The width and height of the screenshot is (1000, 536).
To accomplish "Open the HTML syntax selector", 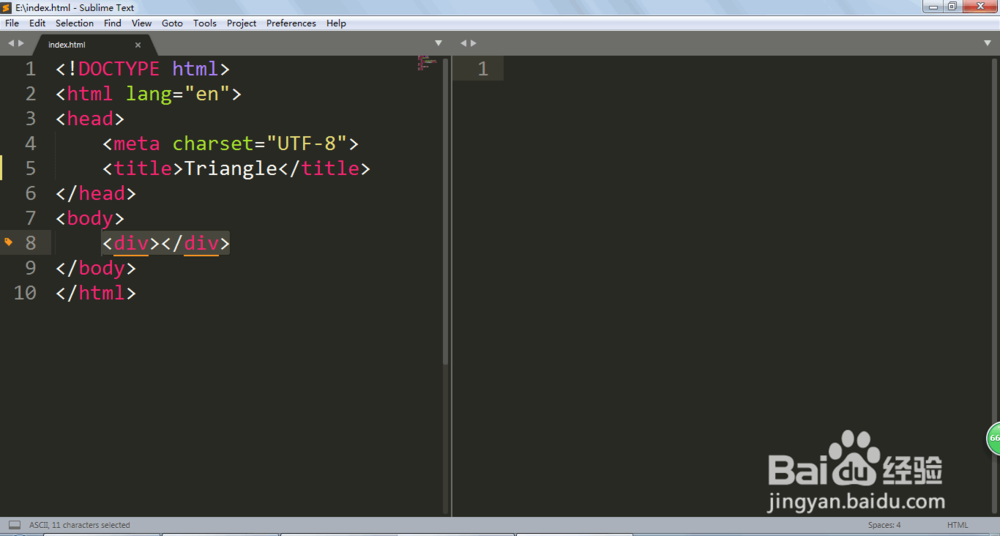I will (957, 525).
